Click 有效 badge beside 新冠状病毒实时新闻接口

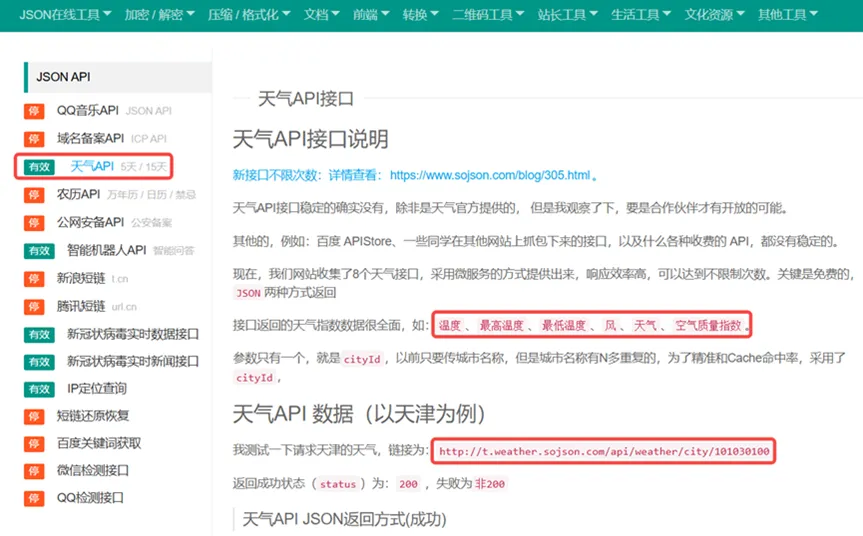[x=39, y=362]
